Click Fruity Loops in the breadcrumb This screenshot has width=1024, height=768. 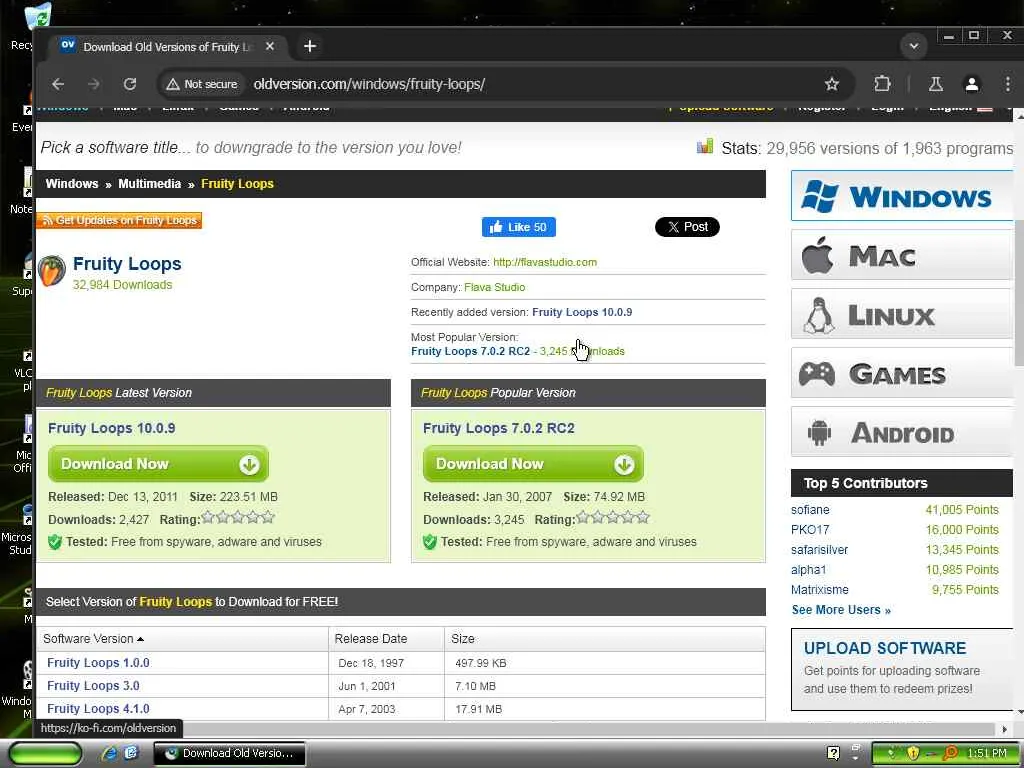pyautogui.click(x=237, y=184)
